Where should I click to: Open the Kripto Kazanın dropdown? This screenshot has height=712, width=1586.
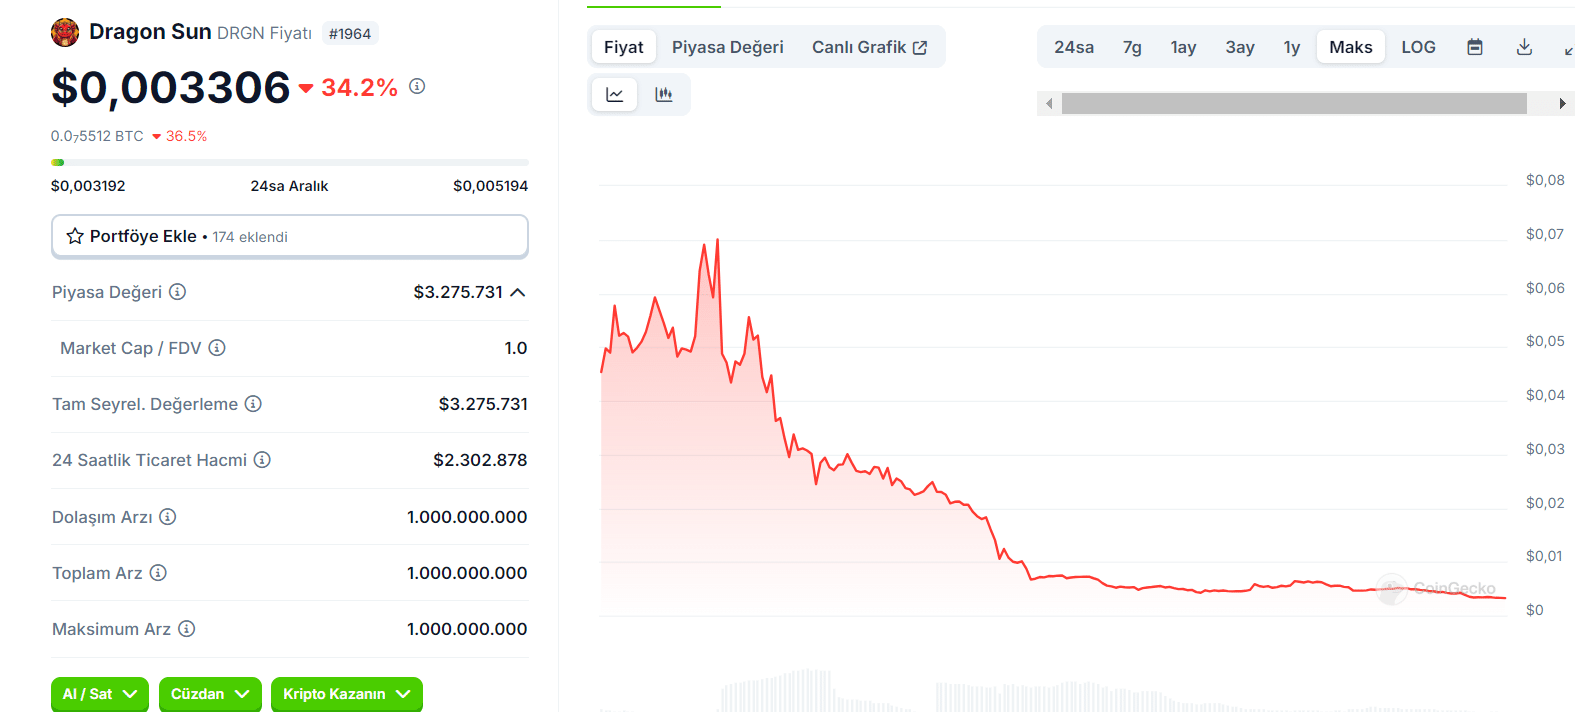pos(347,694)
